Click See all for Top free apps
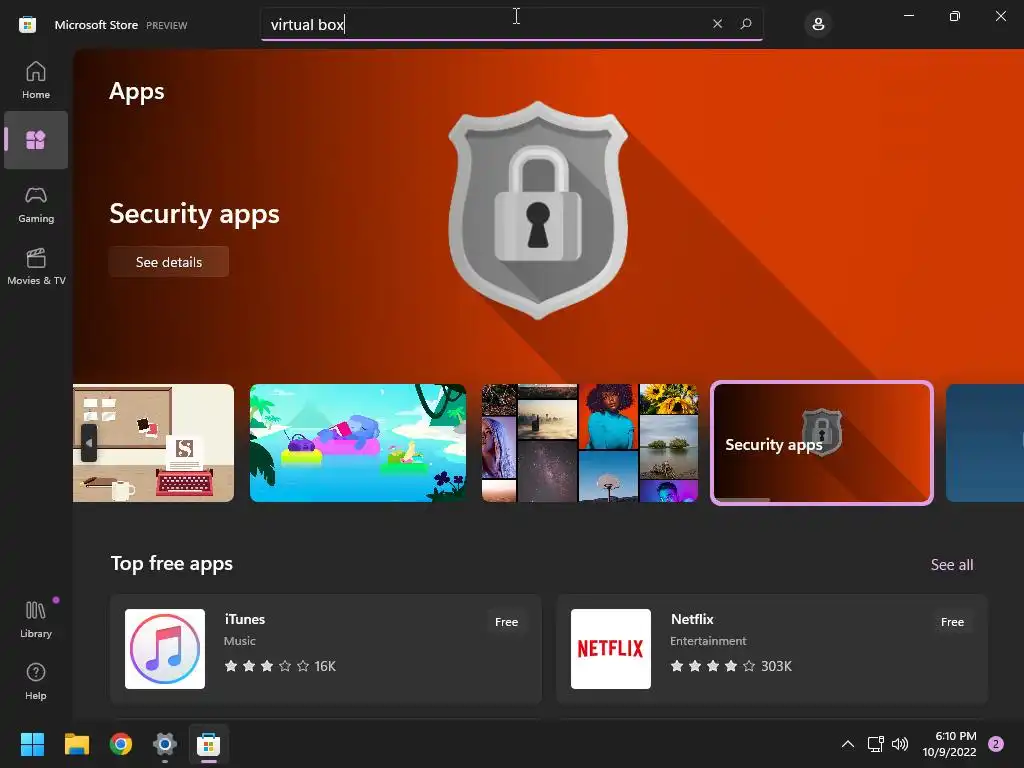Image resolution: width=1024 pixels, height=768 pixels. (x=952, y=564)
